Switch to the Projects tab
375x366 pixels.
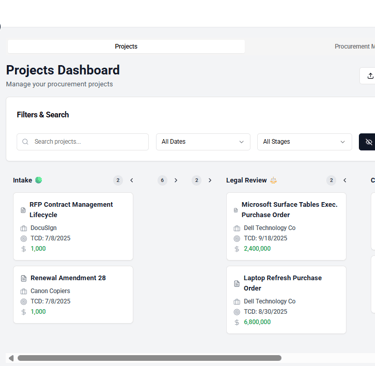[x=126, y=46]
